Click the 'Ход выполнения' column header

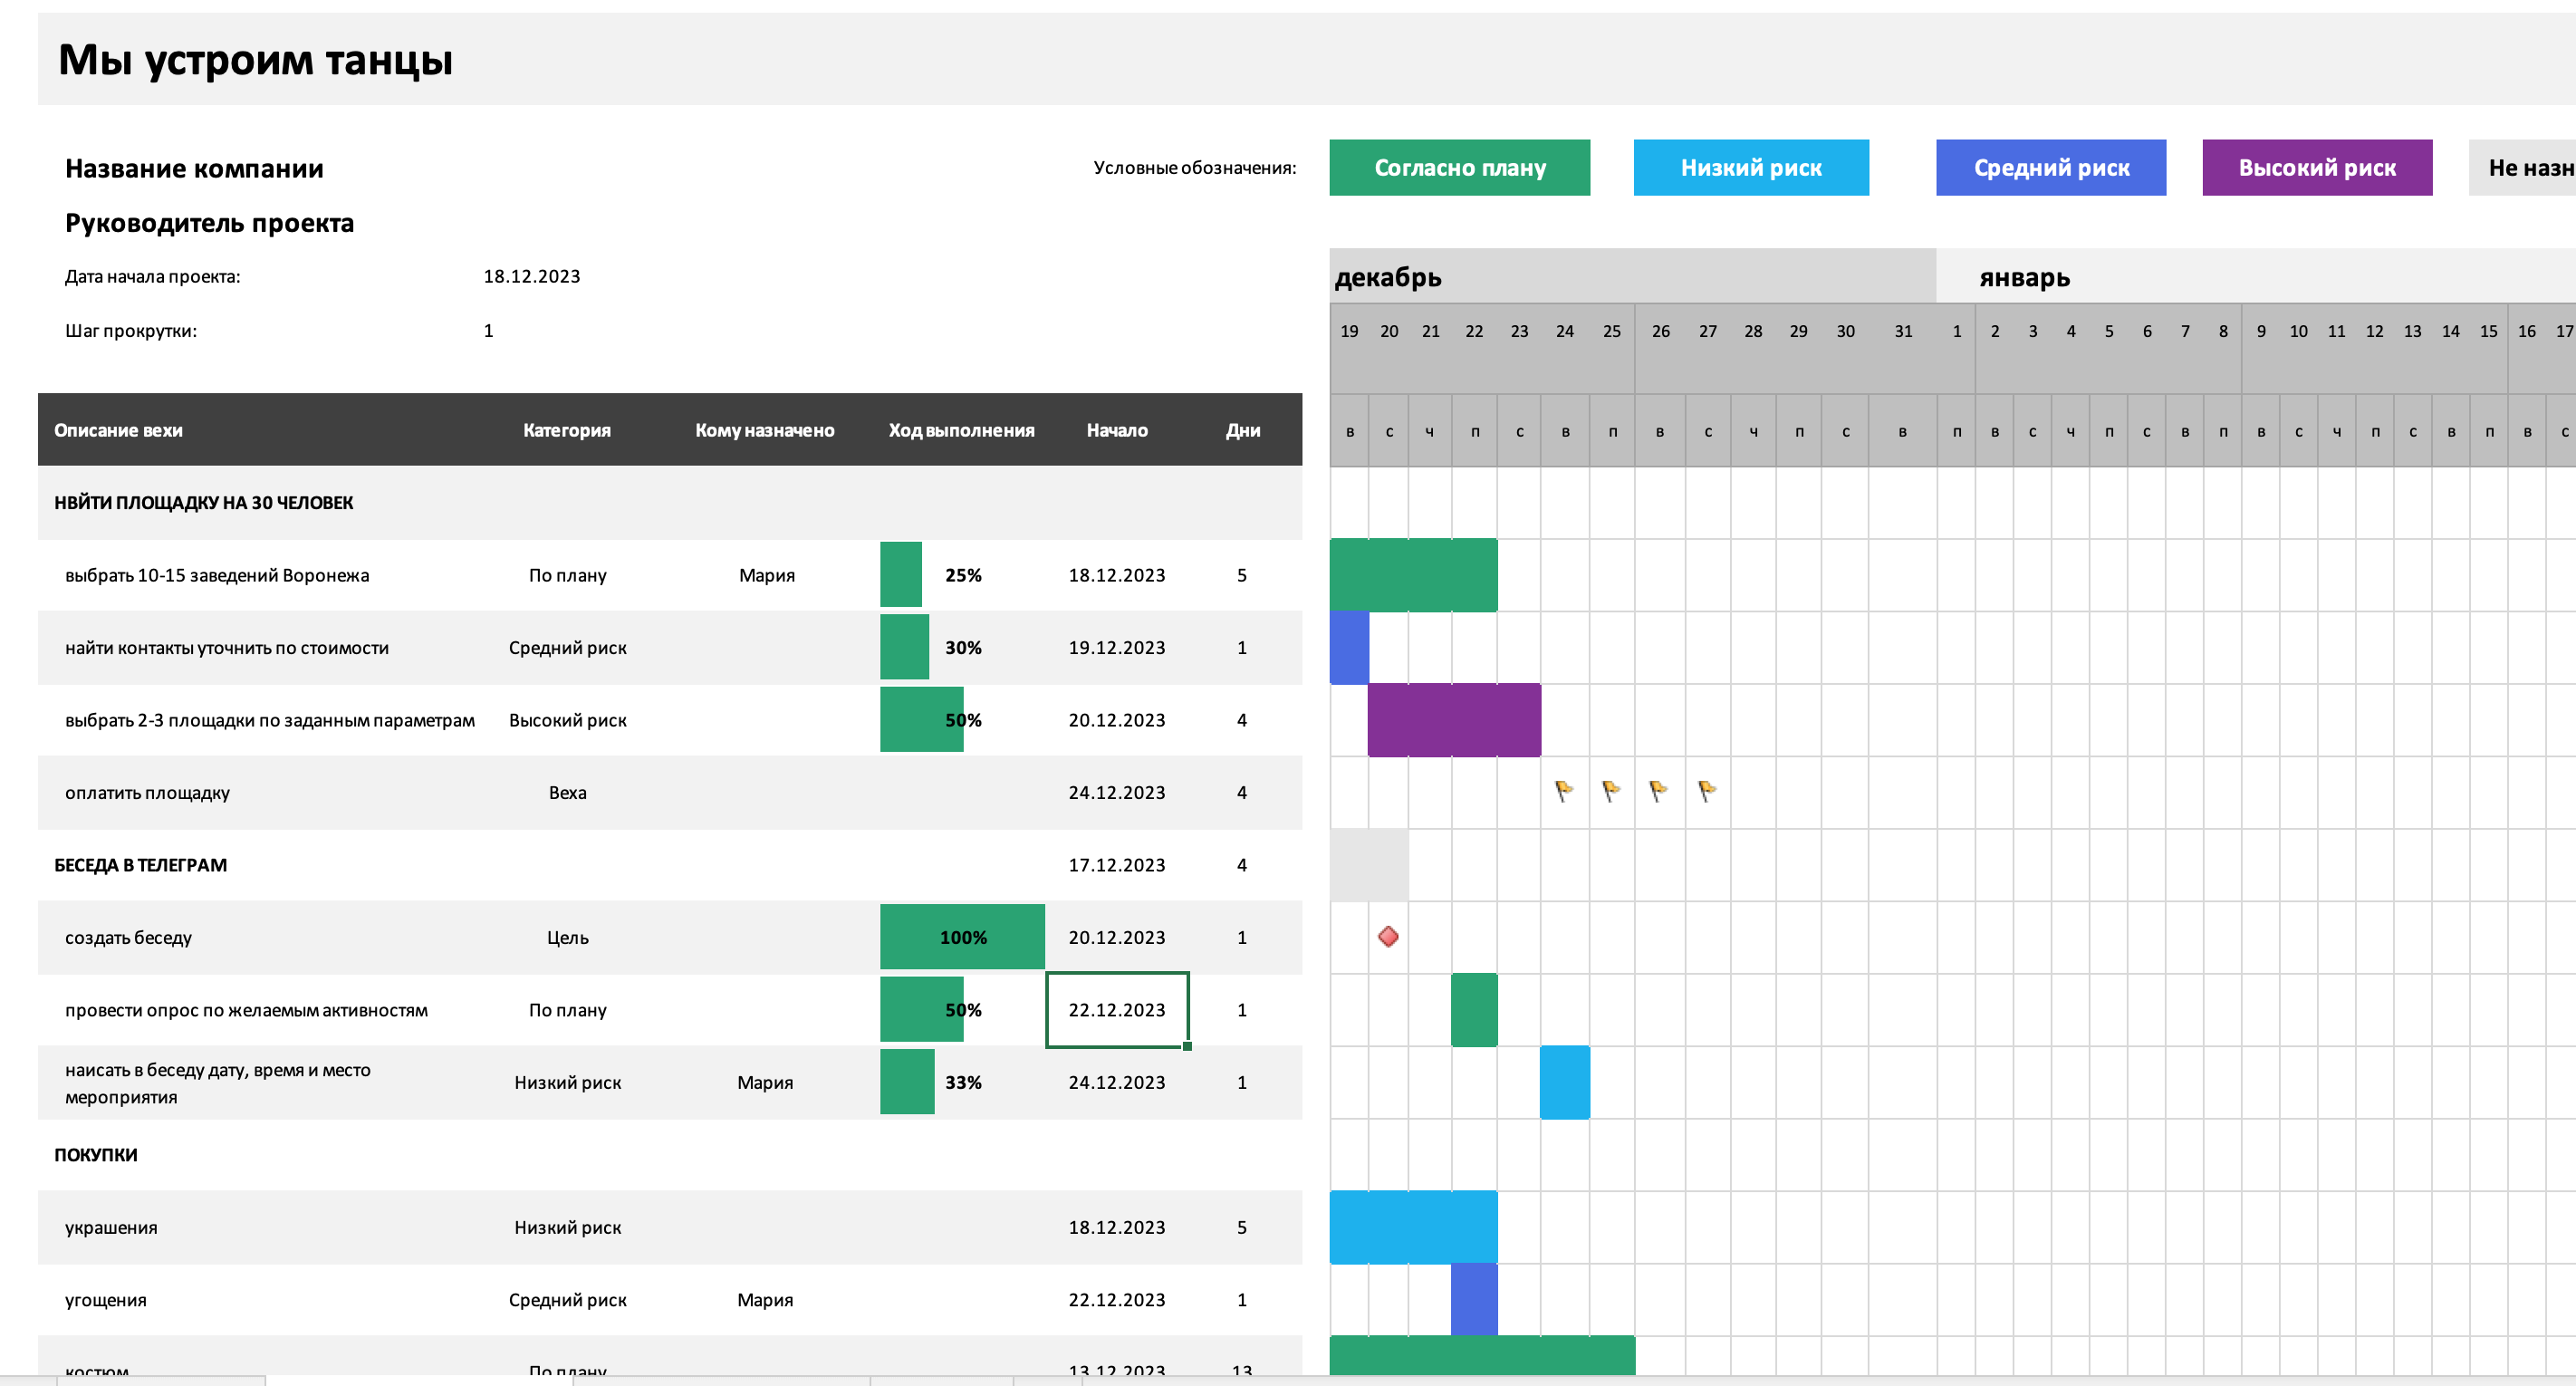click(x=961, y=430)
